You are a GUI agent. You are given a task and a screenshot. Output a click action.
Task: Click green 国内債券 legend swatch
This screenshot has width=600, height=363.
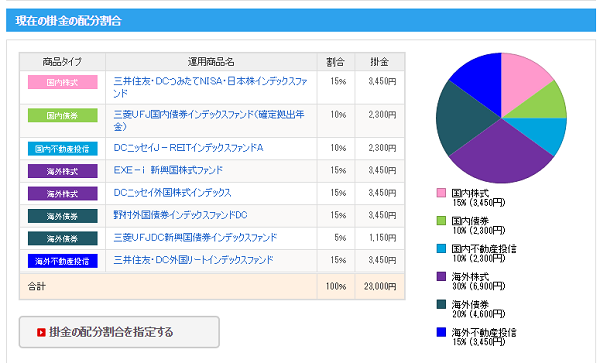(441, 220)
